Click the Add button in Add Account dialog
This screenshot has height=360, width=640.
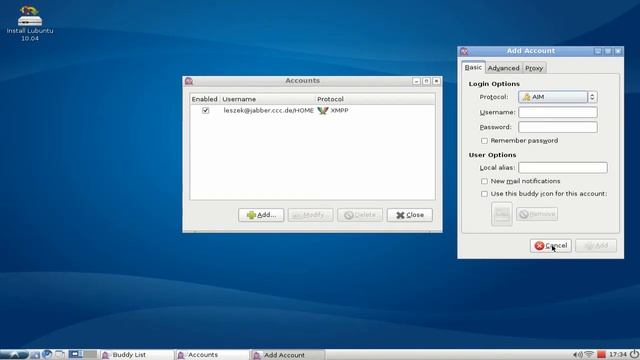pyautogui.click(x=596, y=246)
